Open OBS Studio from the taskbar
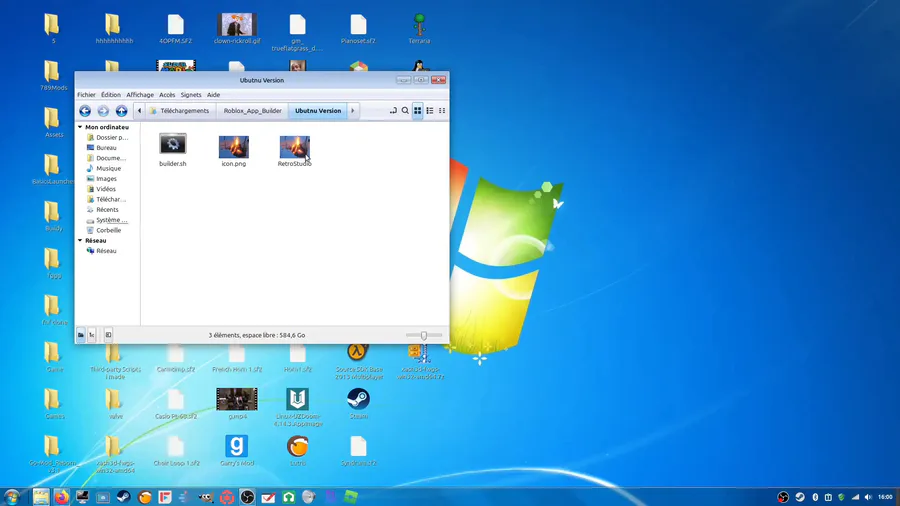 pos(247,497)
